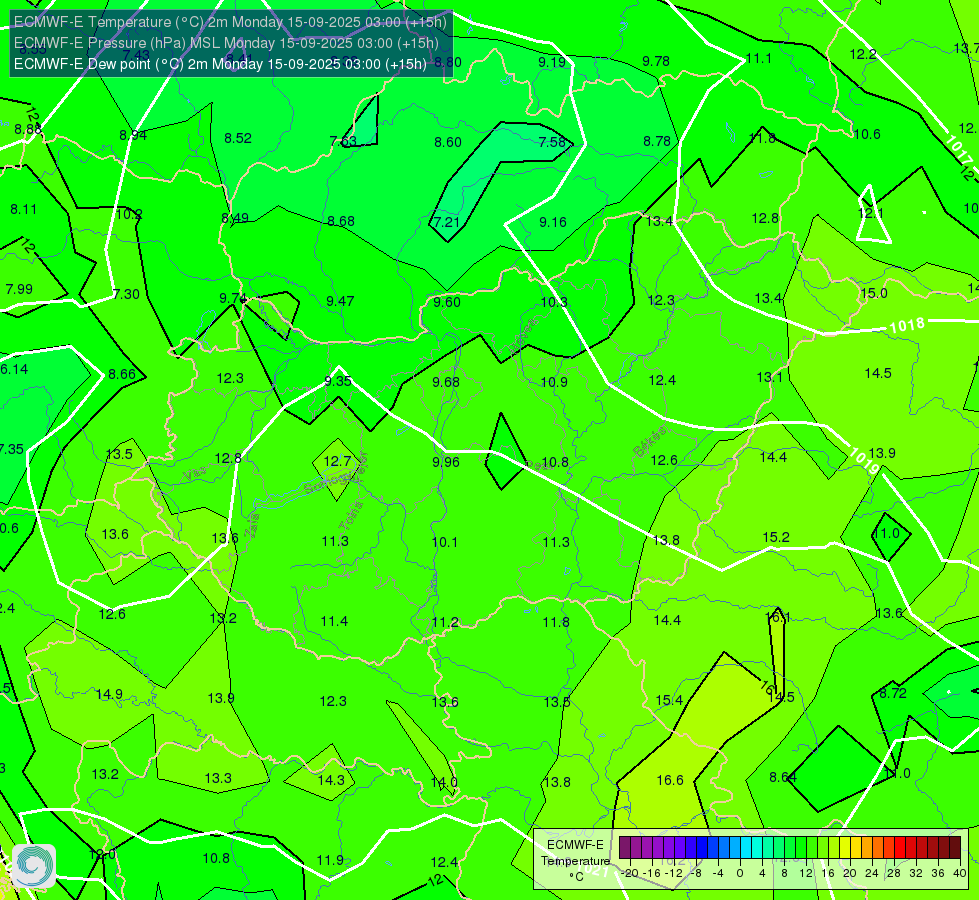
Task: Click the Zala county label
Action: [x=252, y=527]
